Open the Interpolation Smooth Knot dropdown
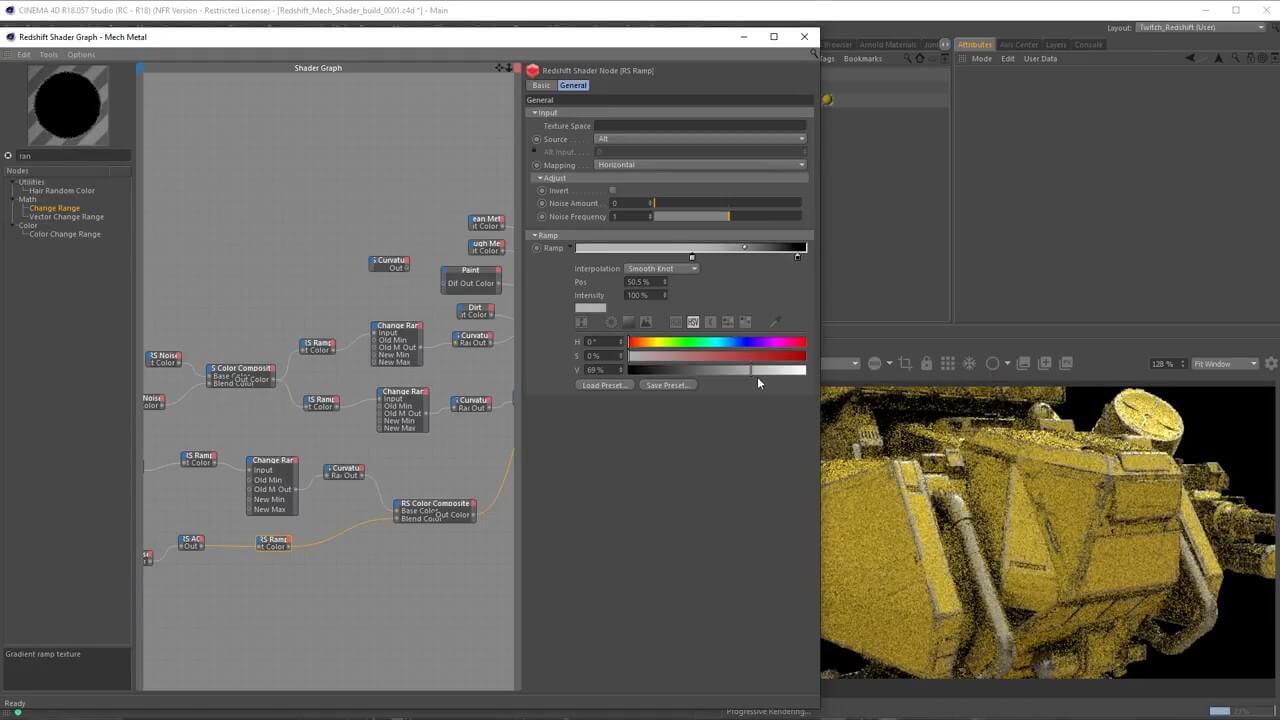 click(x=661, y=268)
